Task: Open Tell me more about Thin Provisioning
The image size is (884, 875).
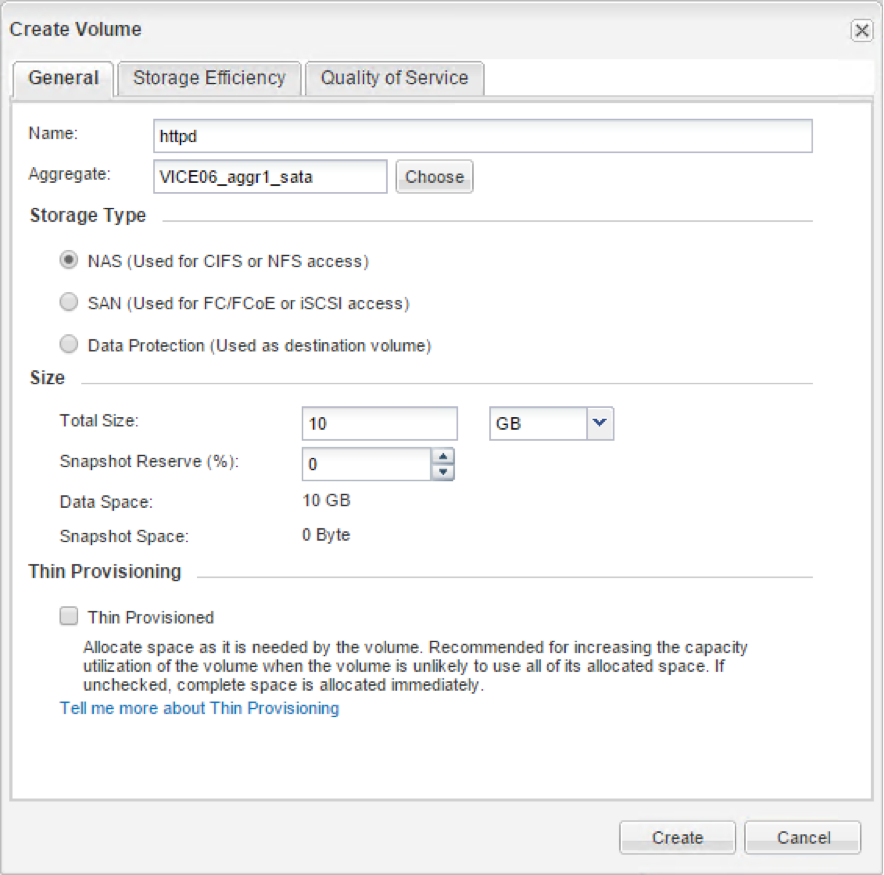Action: point(199,708)
